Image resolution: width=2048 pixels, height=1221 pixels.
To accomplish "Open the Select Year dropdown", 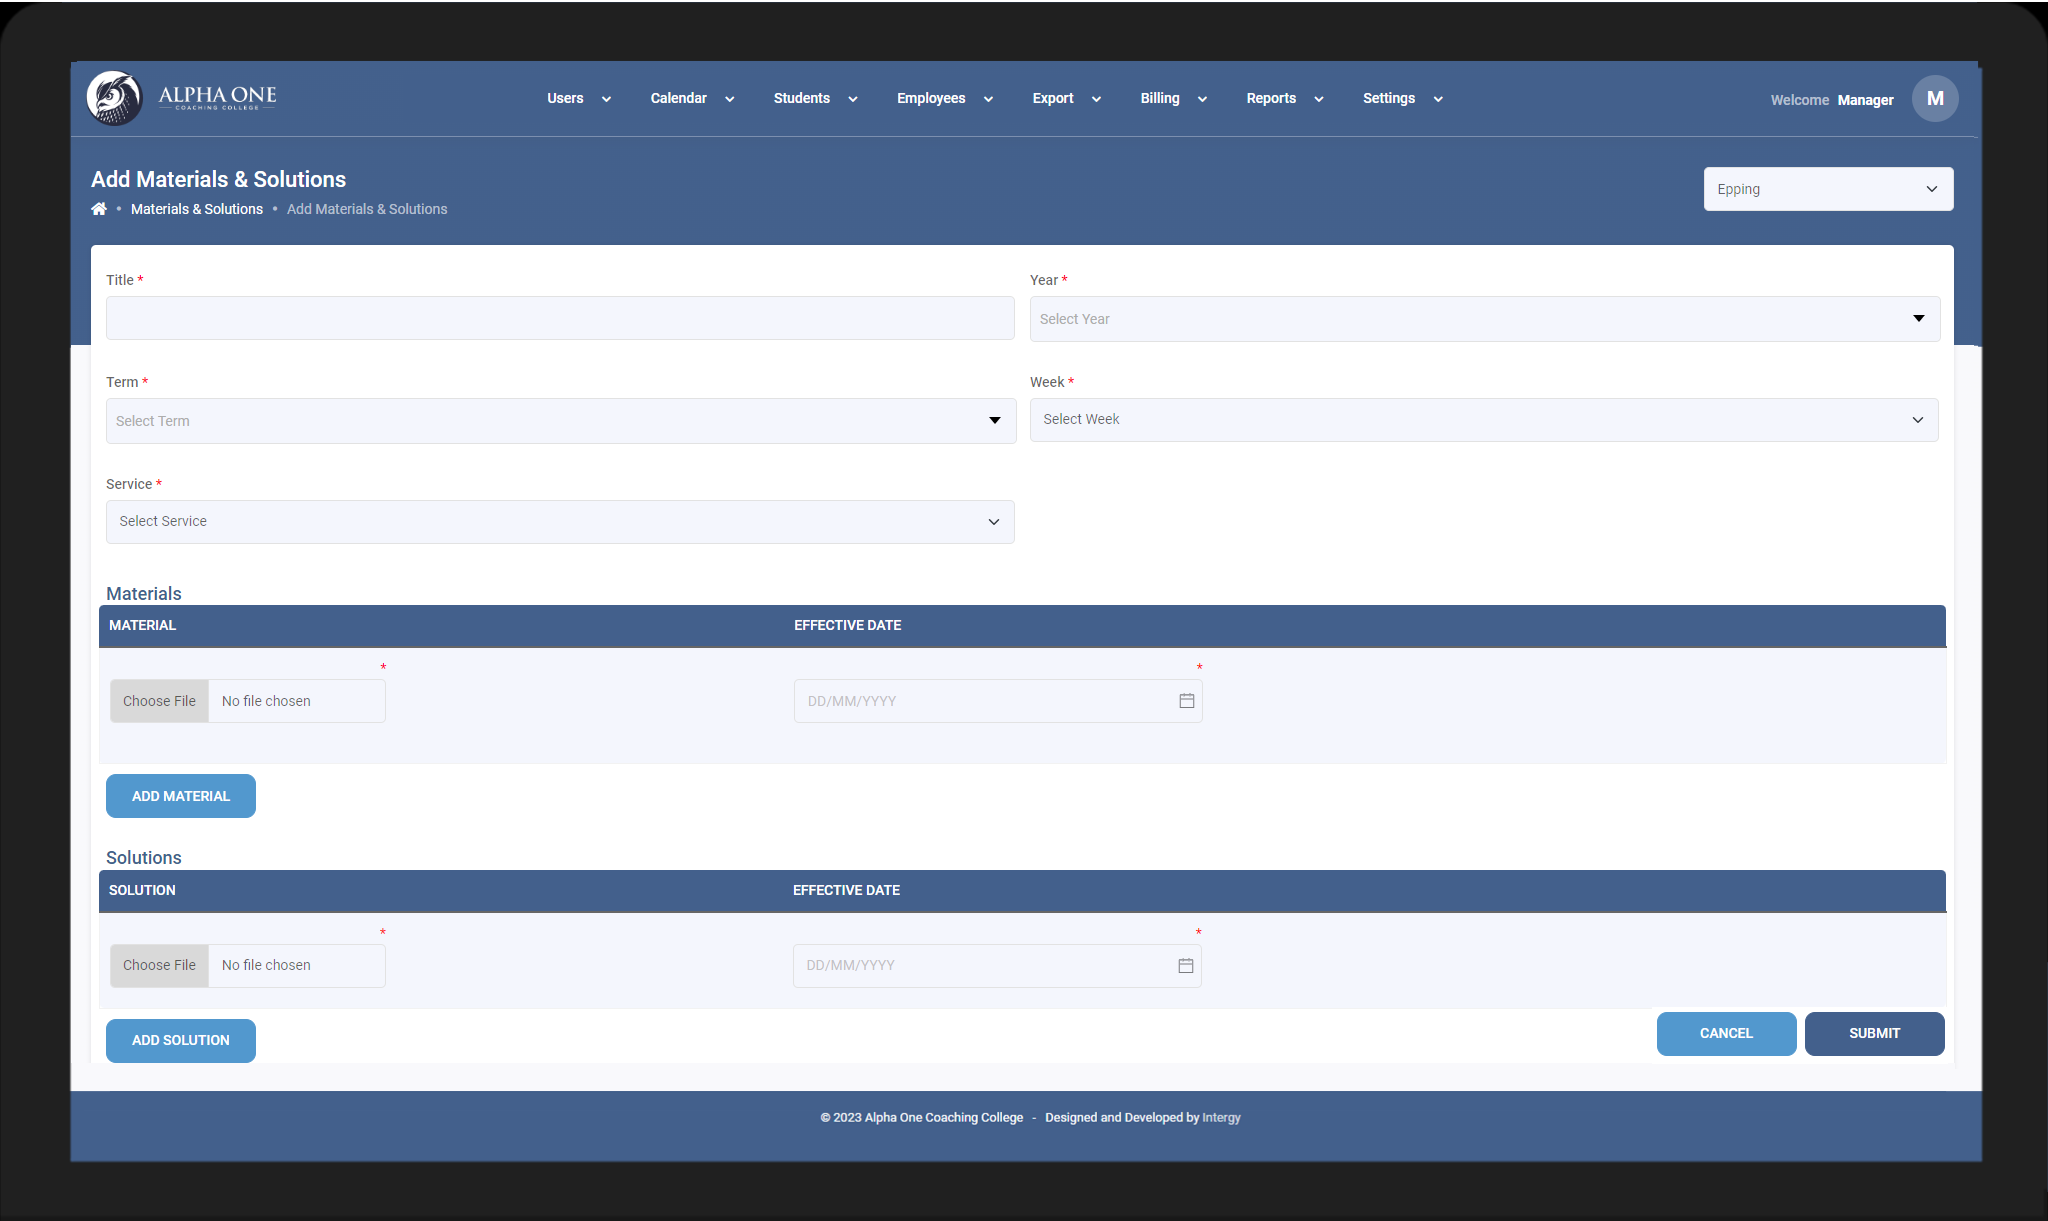I will pos(1485,319).
